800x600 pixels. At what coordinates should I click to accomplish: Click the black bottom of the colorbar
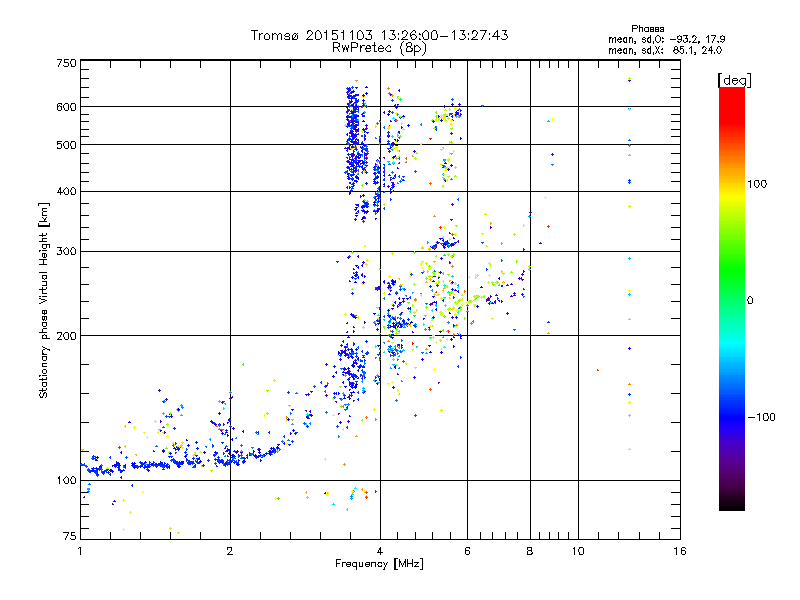click(x=732, y=503)
